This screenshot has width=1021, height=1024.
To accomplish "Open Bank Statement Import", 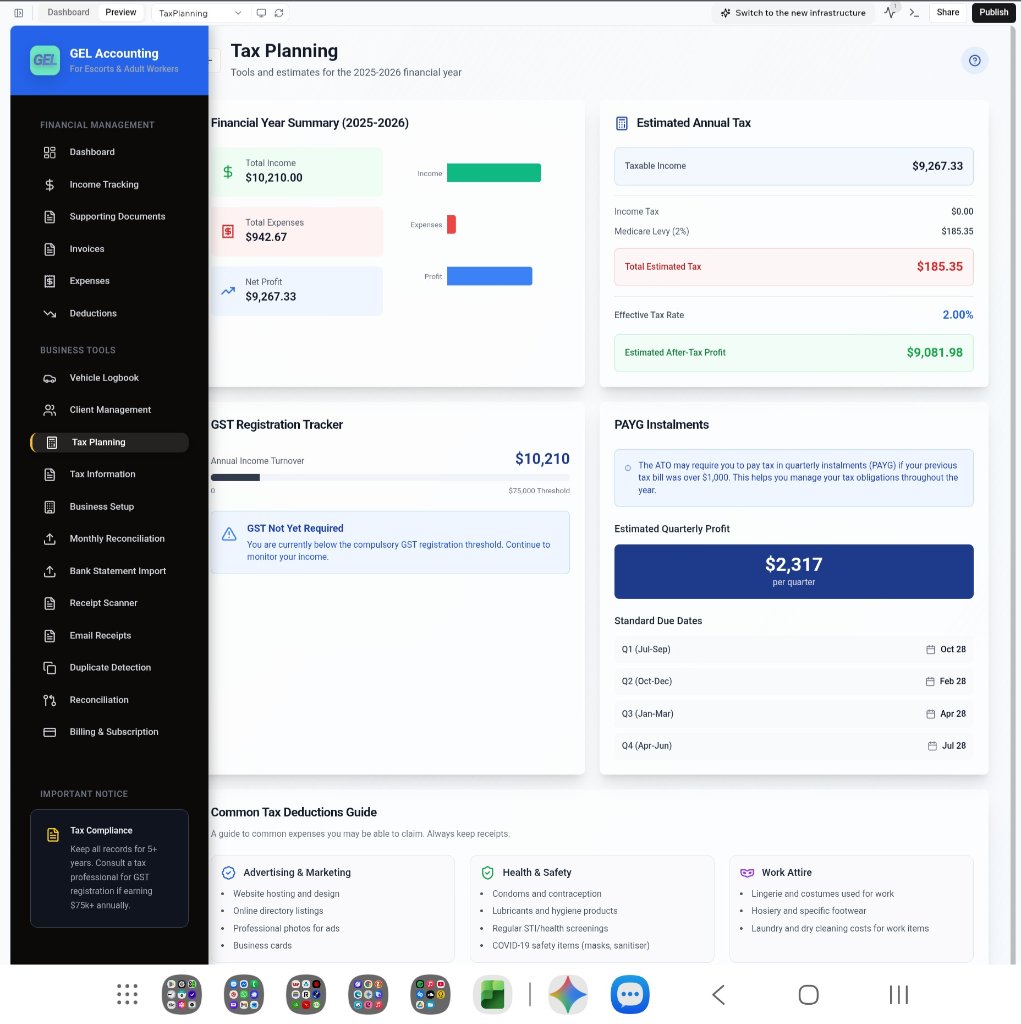I will (117, 571).
